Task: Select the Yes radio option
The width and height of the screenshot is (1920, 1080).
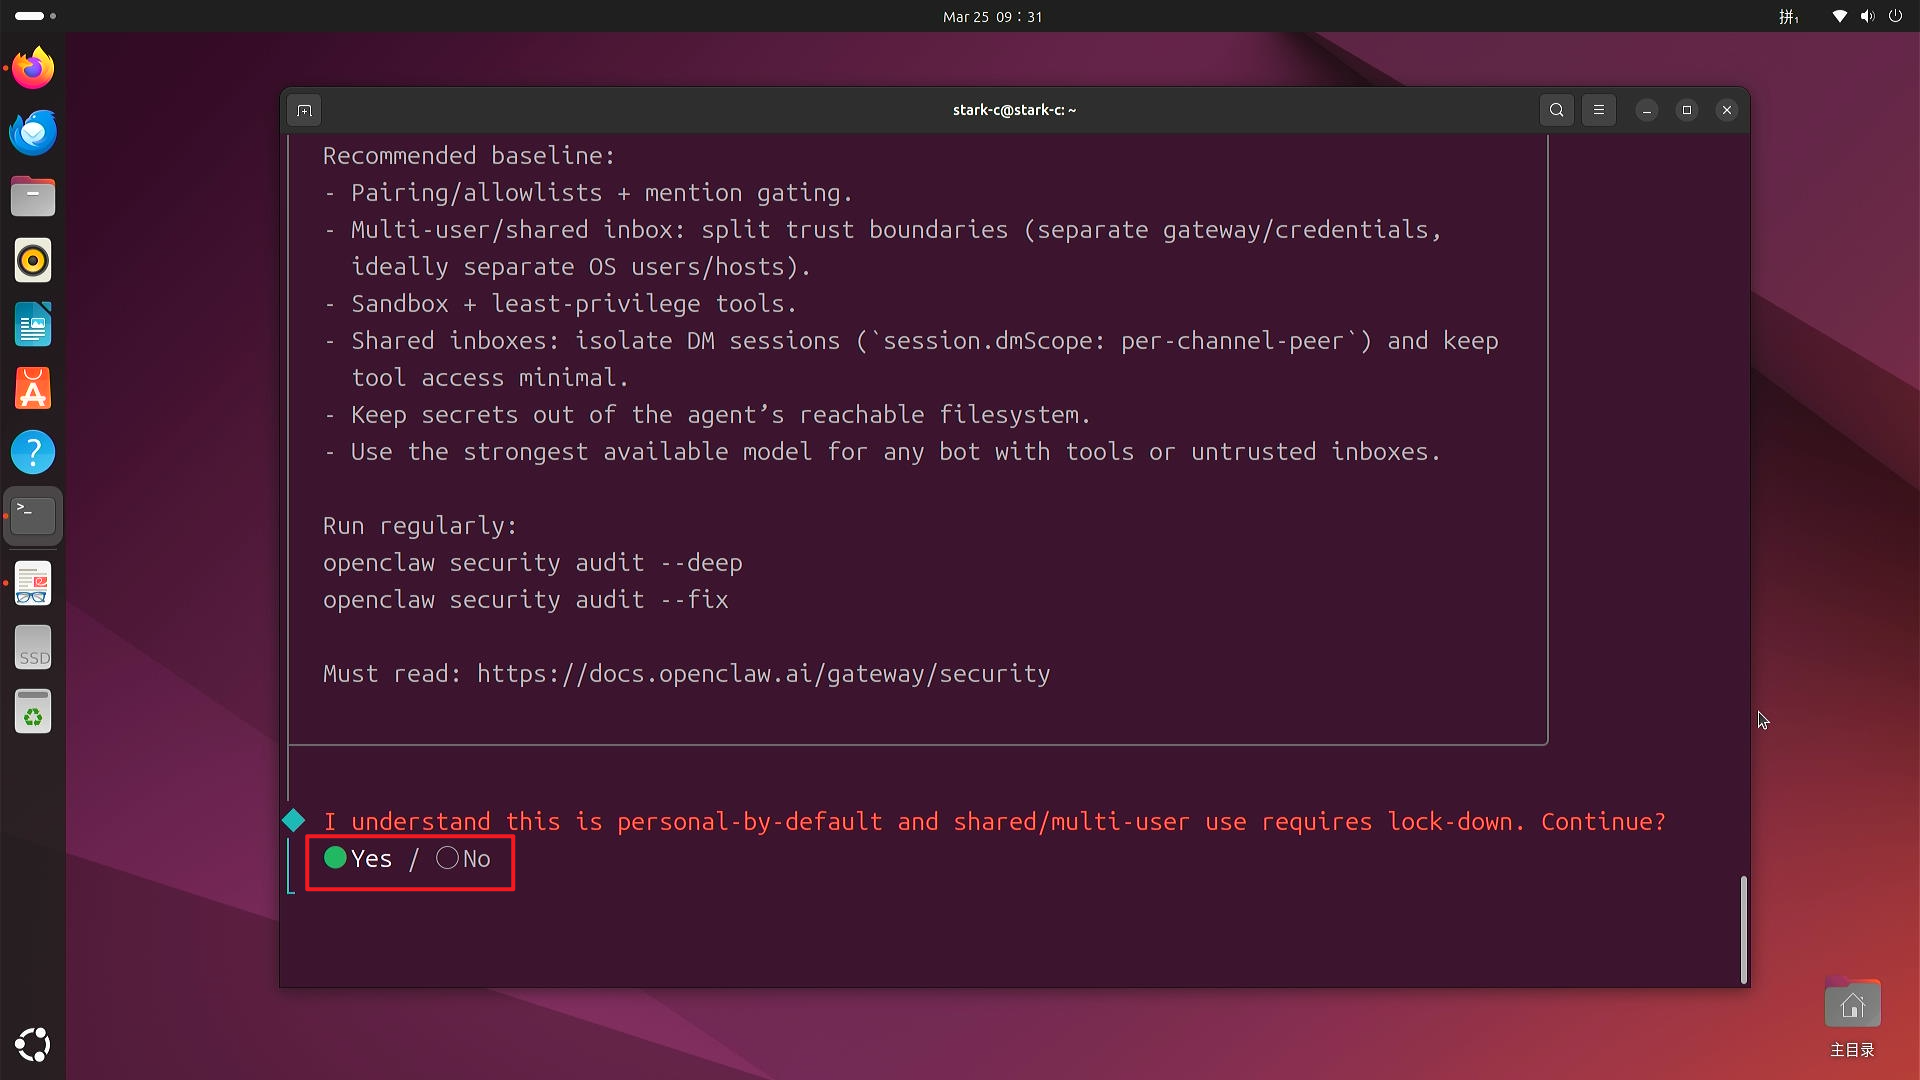Action: (336, 858)
